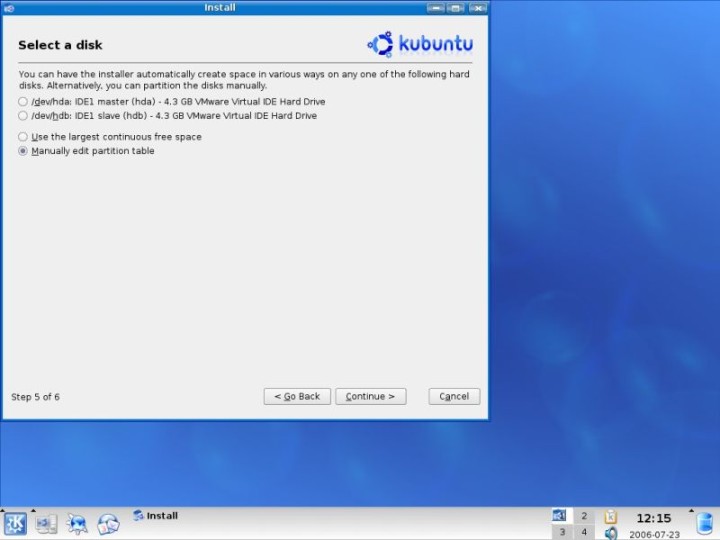Open the Install window menu icon
720x540 pixels.
point(9,8)
